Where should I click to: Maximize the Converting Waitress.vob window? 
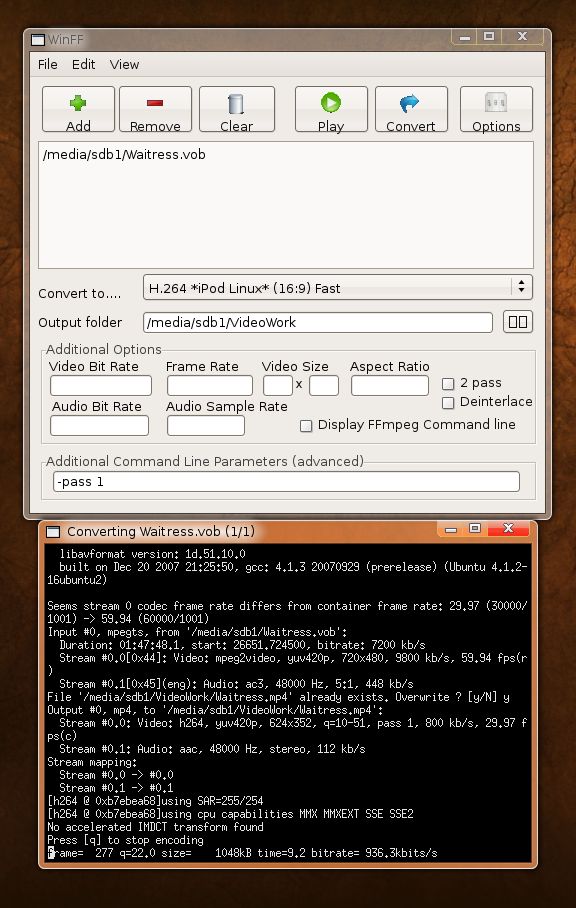coord(475,528)
